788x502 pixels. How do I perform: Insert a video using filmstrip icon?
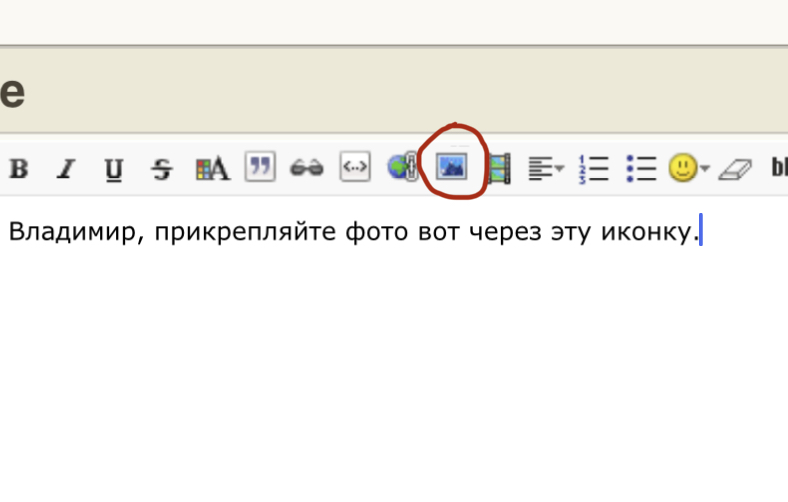pos(500,168)
